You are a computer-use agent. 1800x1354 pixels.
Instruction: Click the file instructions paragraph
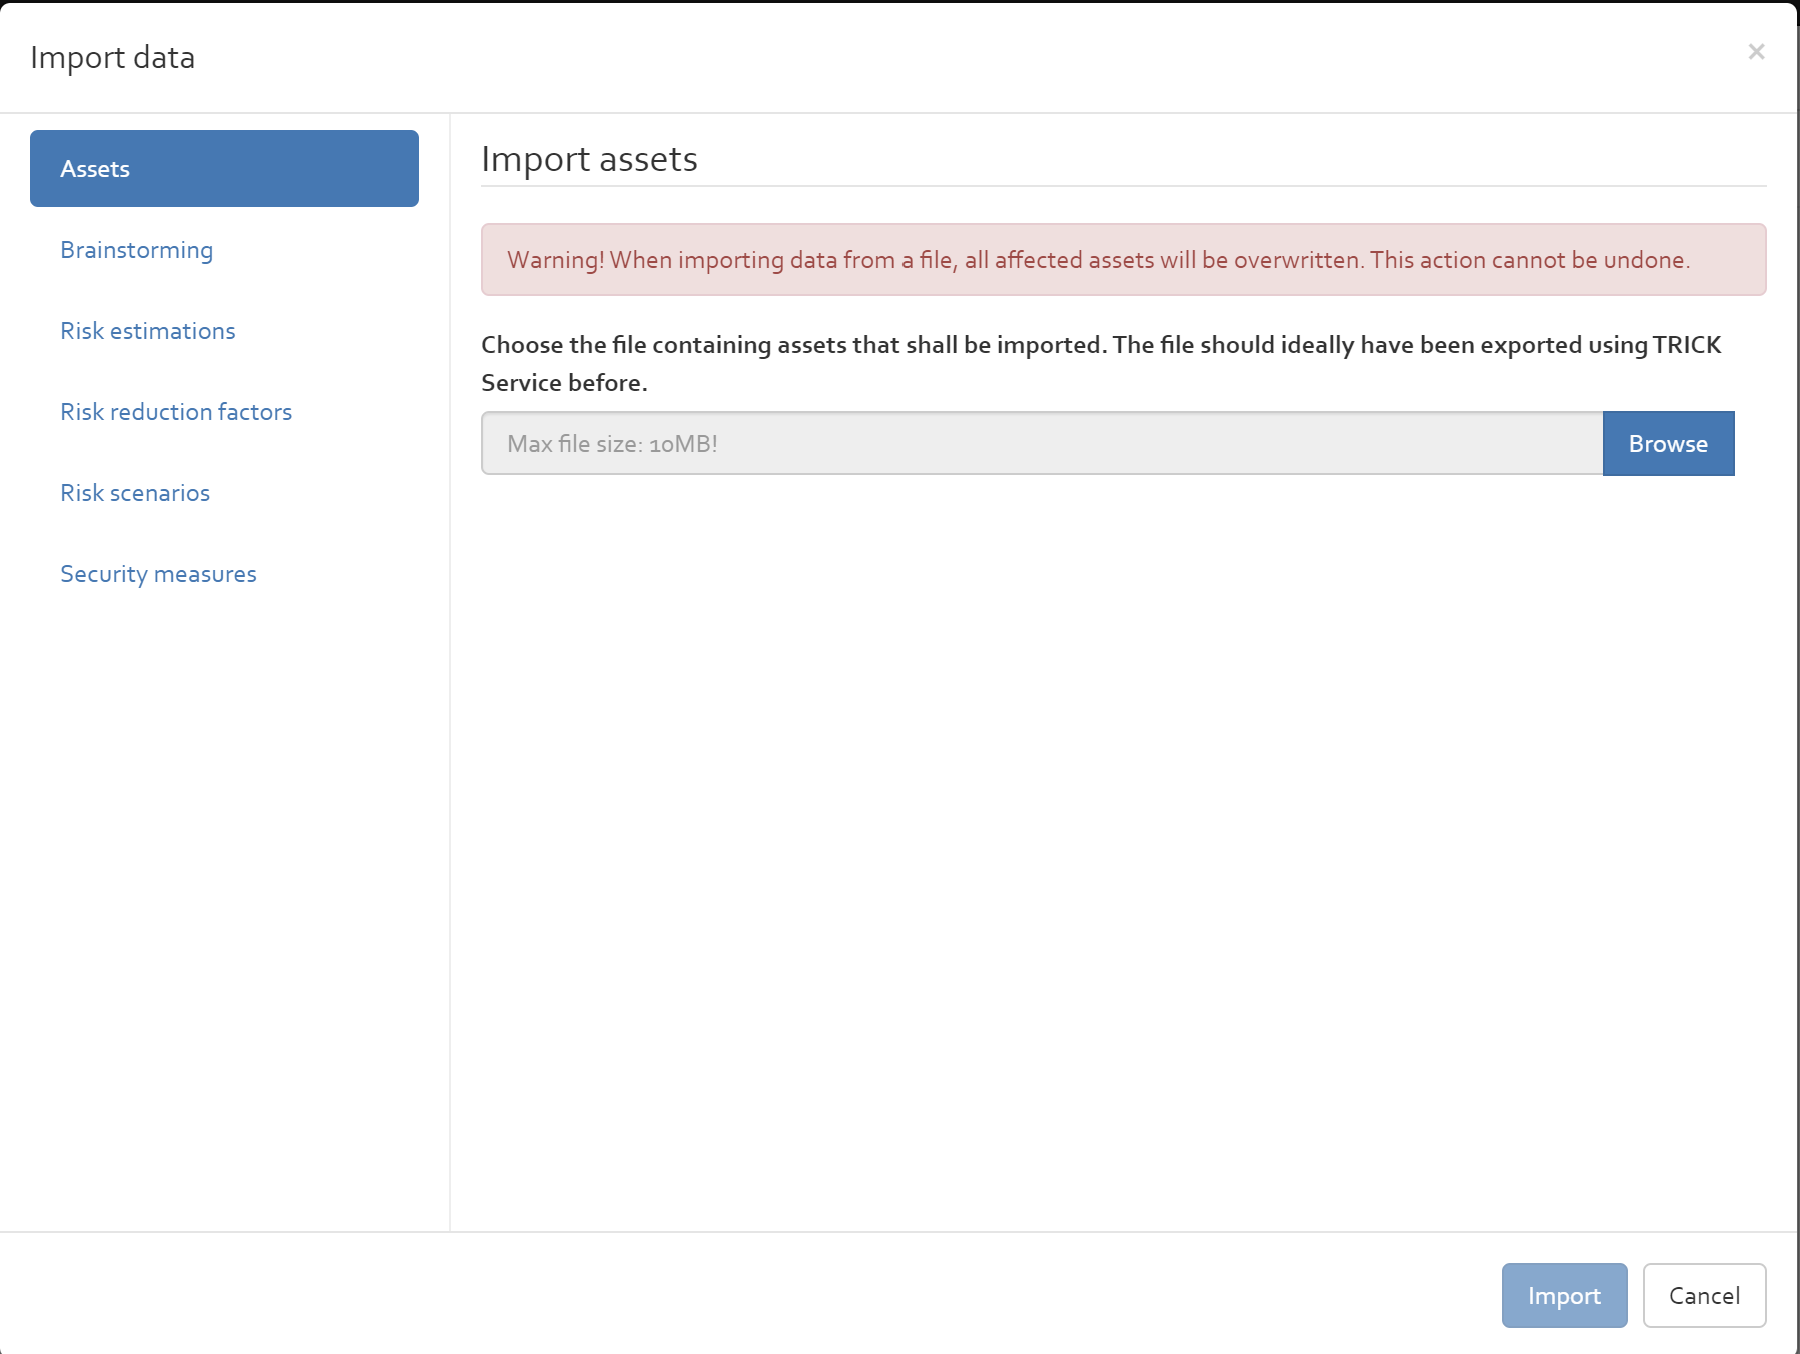(x=1101, y=364)
